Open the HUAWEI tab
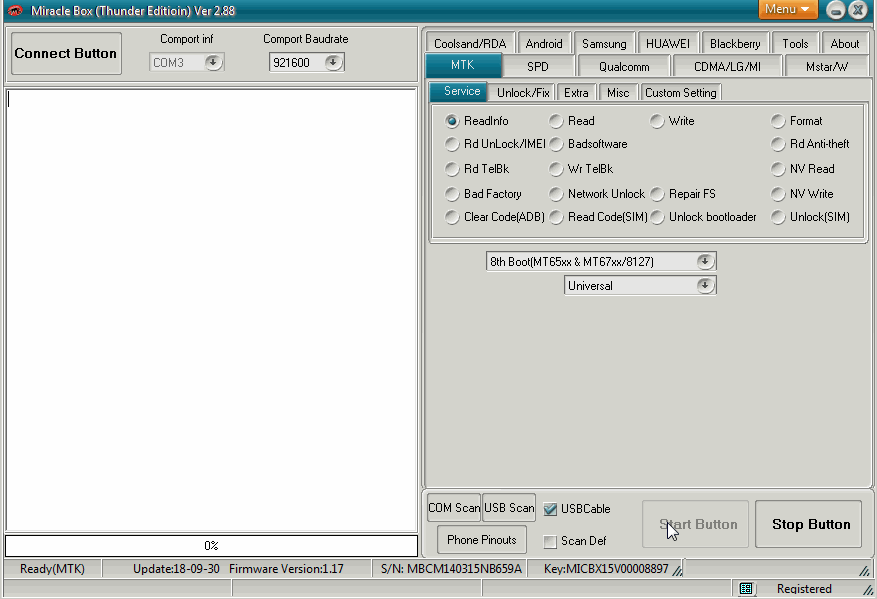This screenshot has width=877, height=599. [668, 44]
